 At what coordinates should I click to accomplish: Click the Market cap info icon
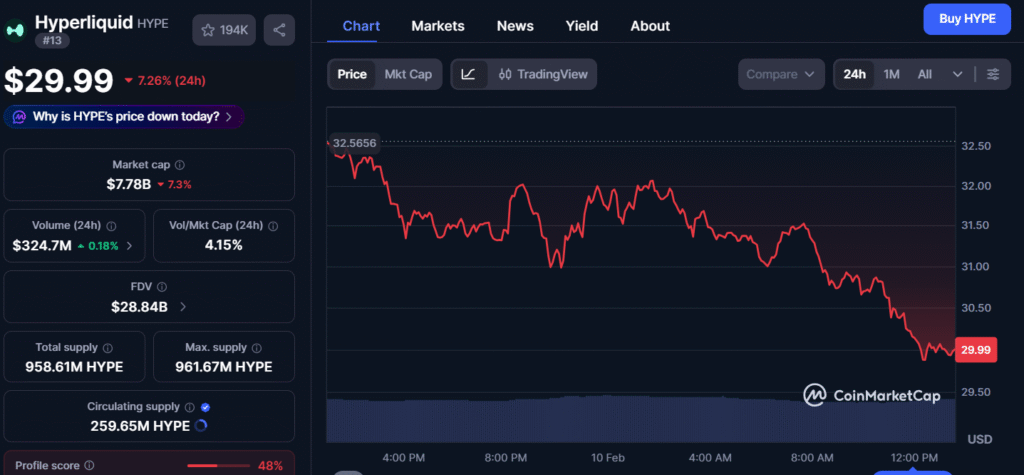click(179, 165)
